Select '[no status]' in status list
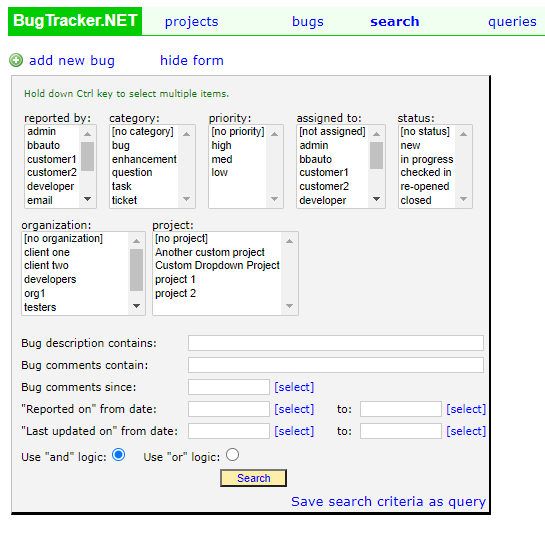 (427, 131)
